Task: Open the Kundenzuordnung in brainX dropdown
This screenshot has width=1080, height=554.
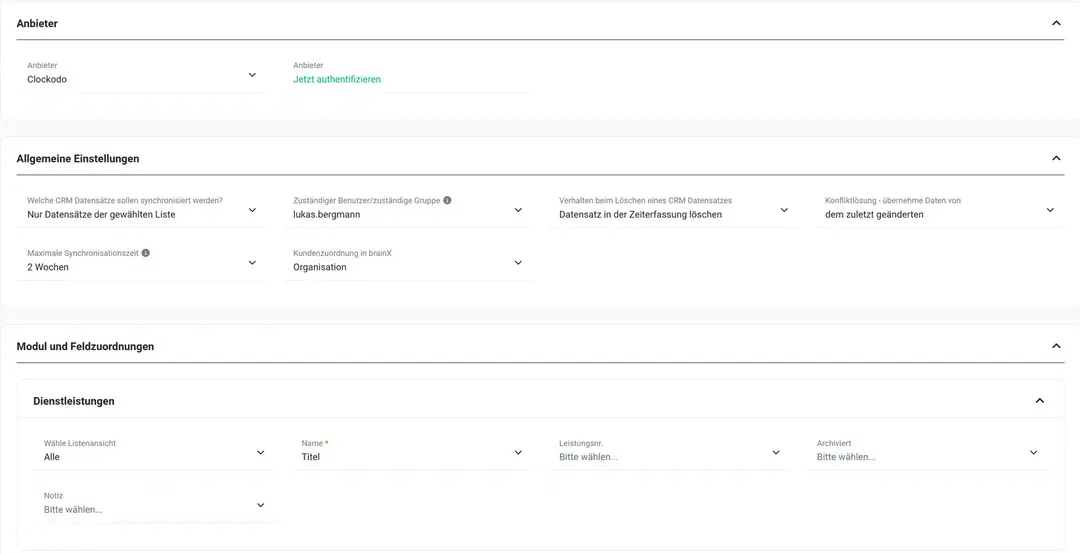Action: (407, 262)
